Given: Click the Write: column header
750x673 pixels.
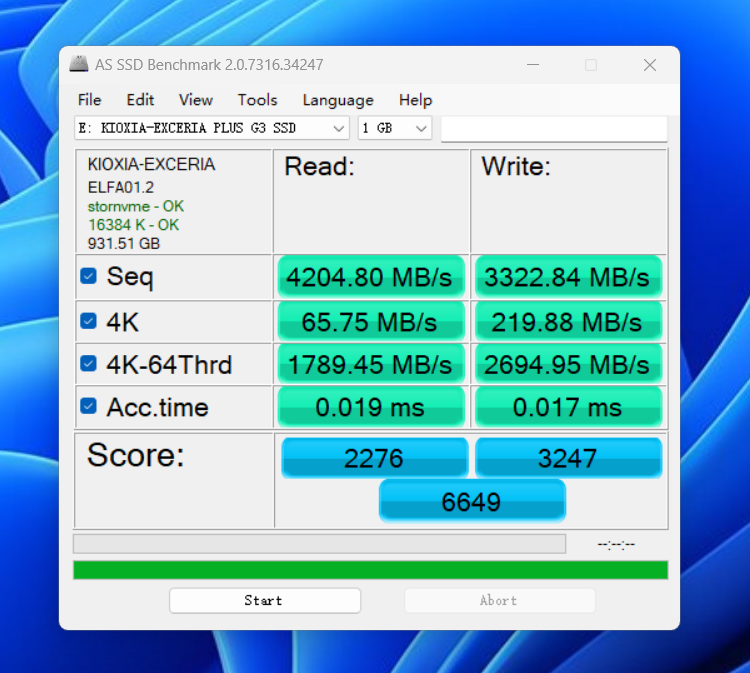Looking at the screenshot, I should tap(516, 166).
